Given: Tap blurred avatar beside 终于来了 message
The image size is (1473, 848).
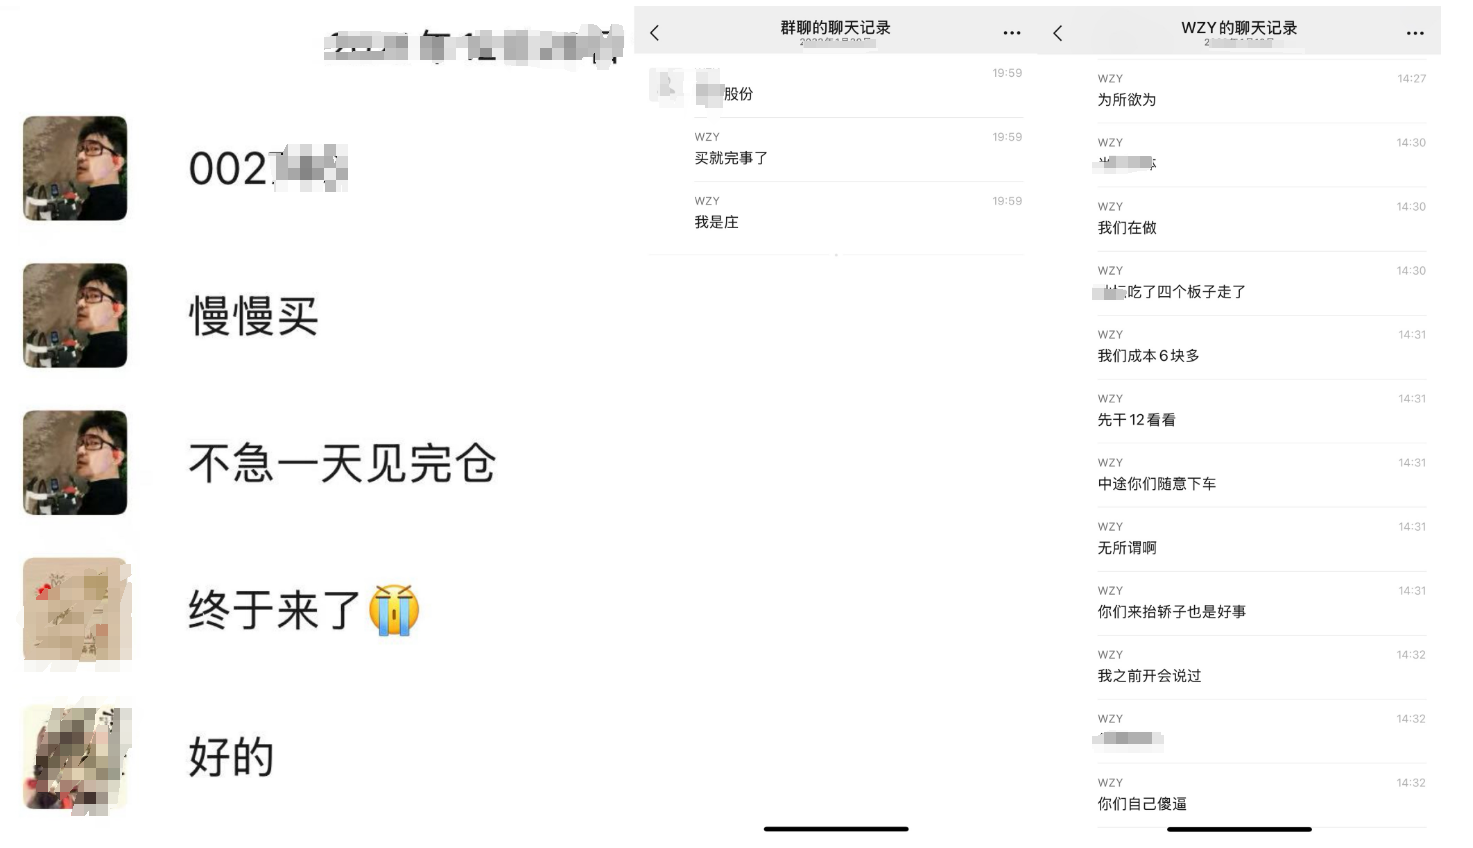Looking at the screenshot, I should (x=77, y=610).
